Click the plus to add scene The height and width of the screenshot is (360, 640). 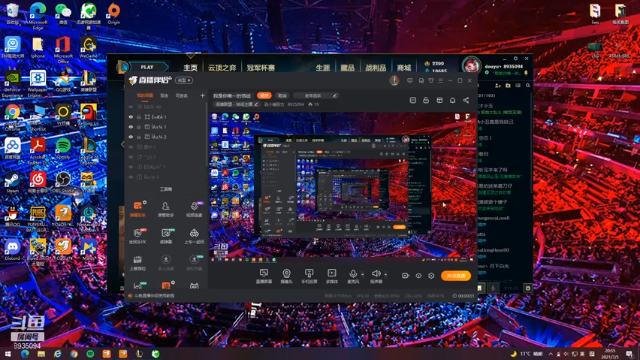(x=202, y=96)
